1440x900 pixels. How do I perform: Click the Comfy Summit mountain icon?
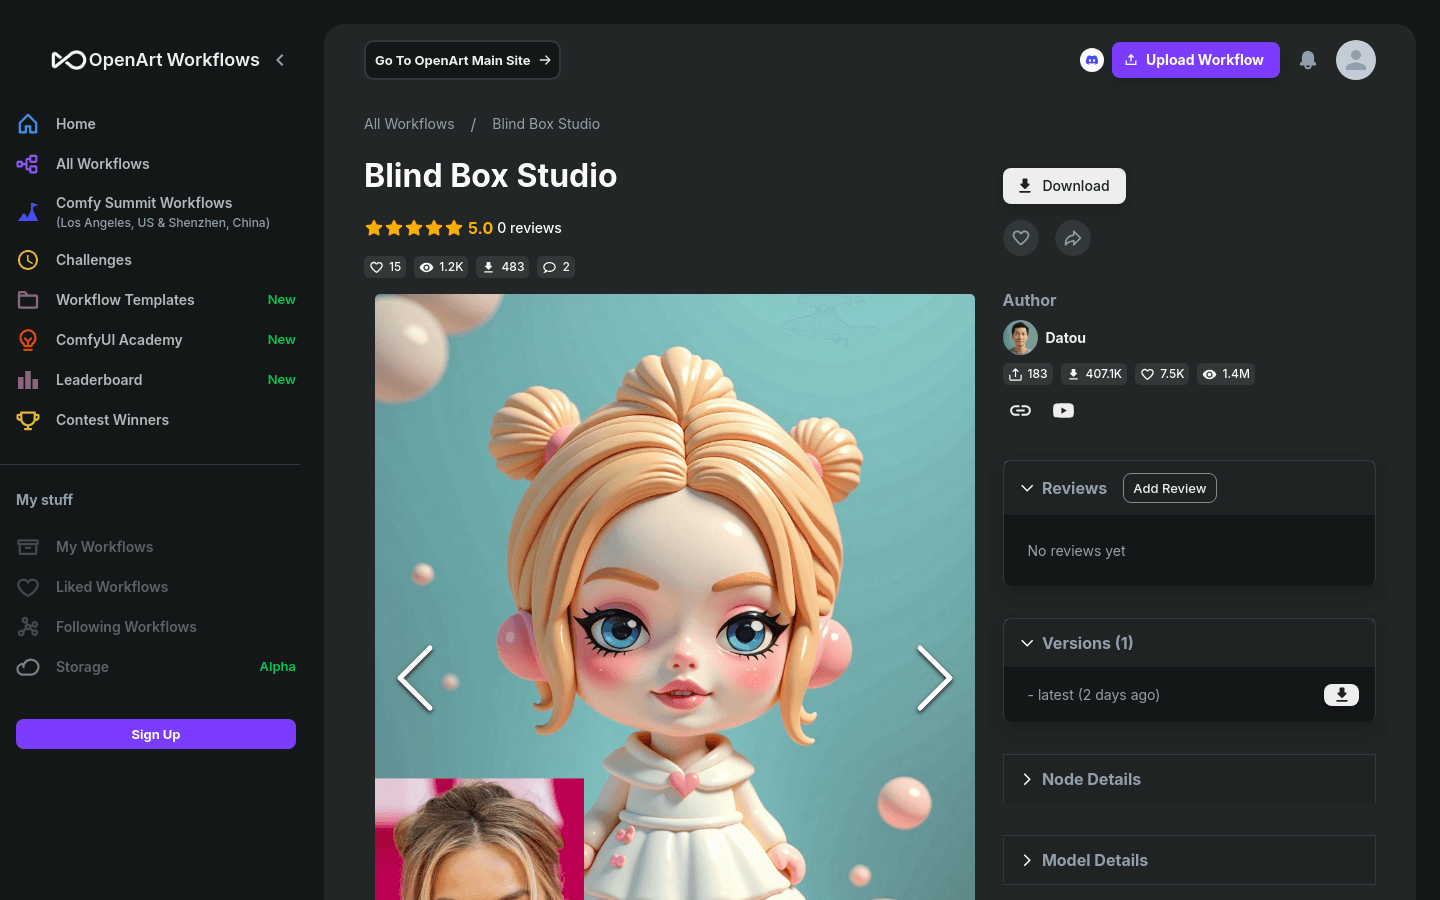point(28,212)
